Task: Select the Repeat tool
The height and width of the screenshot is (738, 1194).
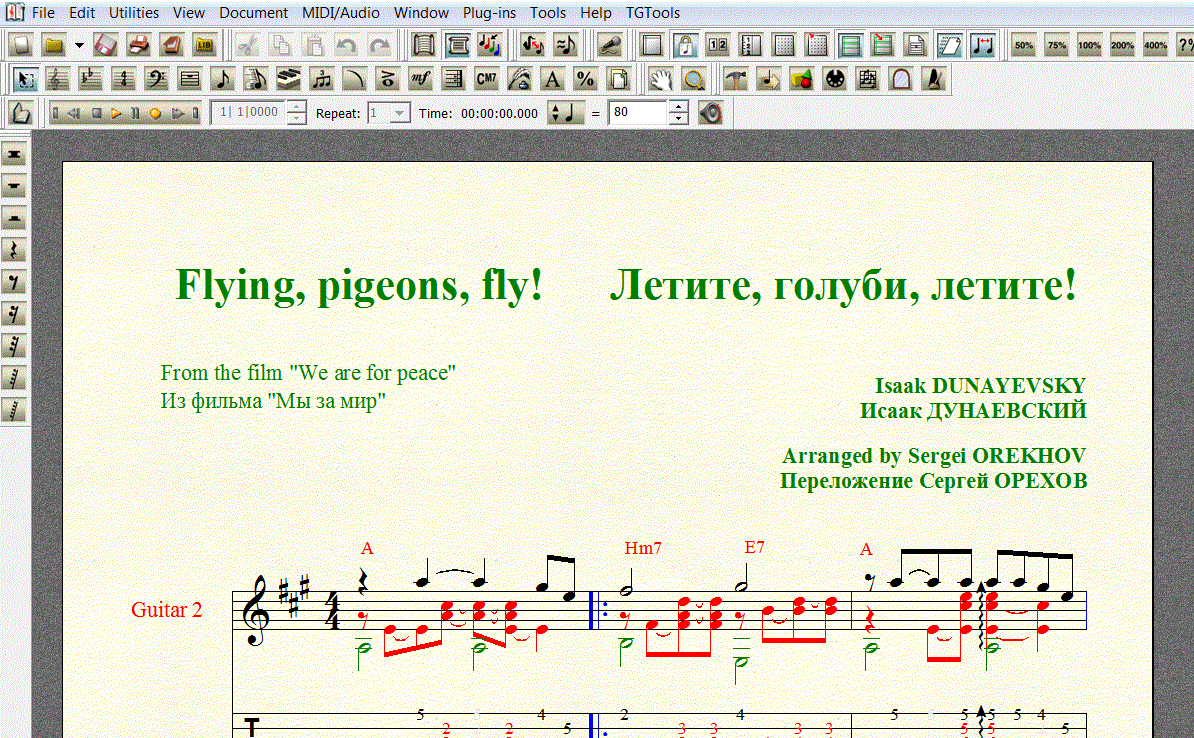Action: coord(453,79)
